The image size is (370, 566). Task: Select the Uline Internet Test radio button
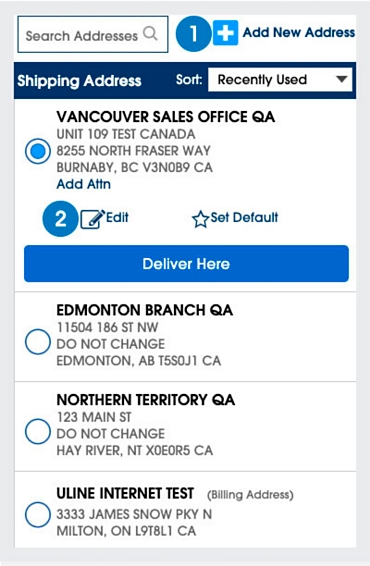tap(38, 514)
